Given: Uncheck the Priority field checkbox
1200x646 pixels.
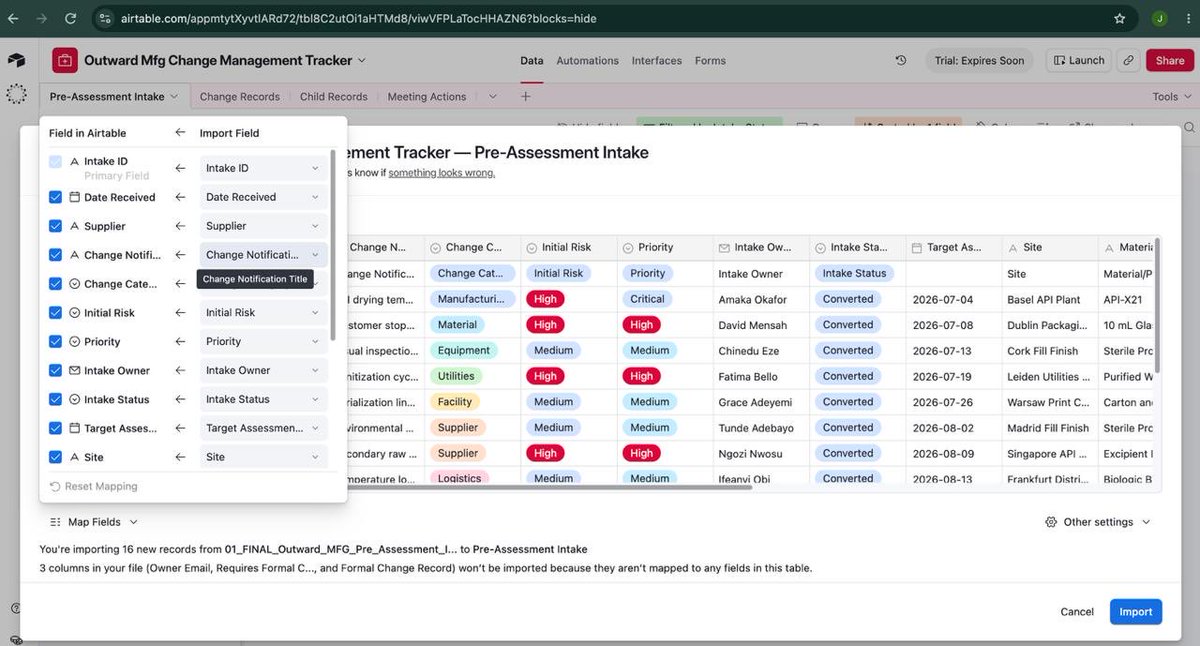Looking at the screenshot, I should click(x=55, y=341).
